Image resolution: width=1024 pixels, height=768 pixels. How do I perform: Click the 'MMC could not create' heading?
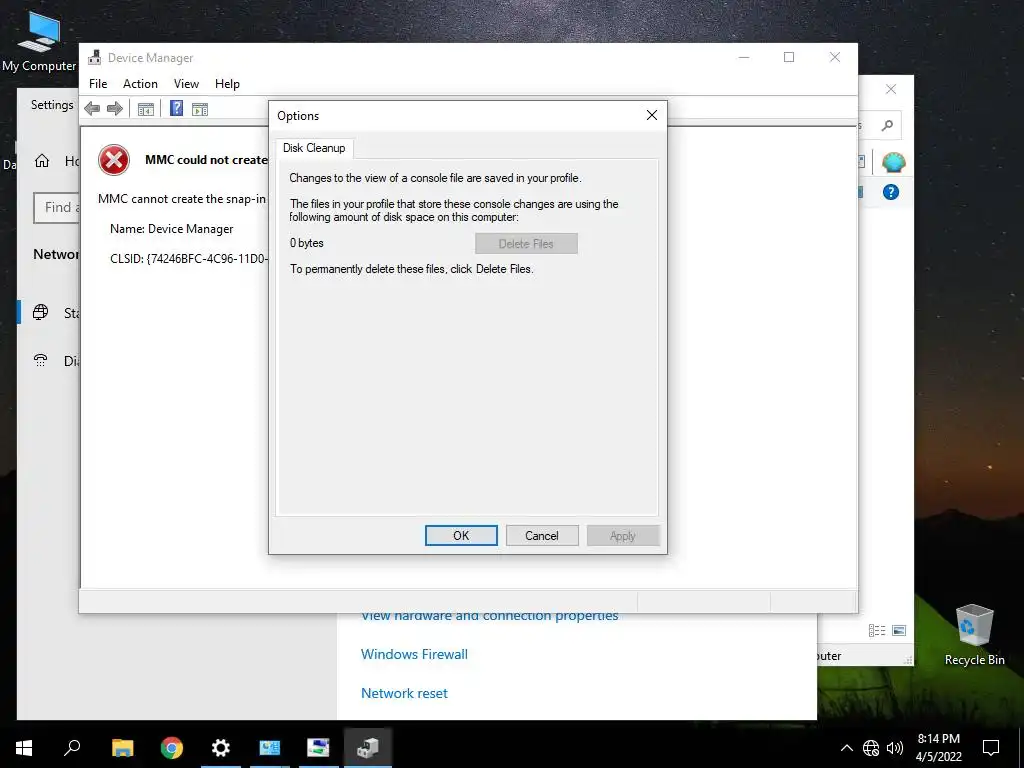[206, 160]
